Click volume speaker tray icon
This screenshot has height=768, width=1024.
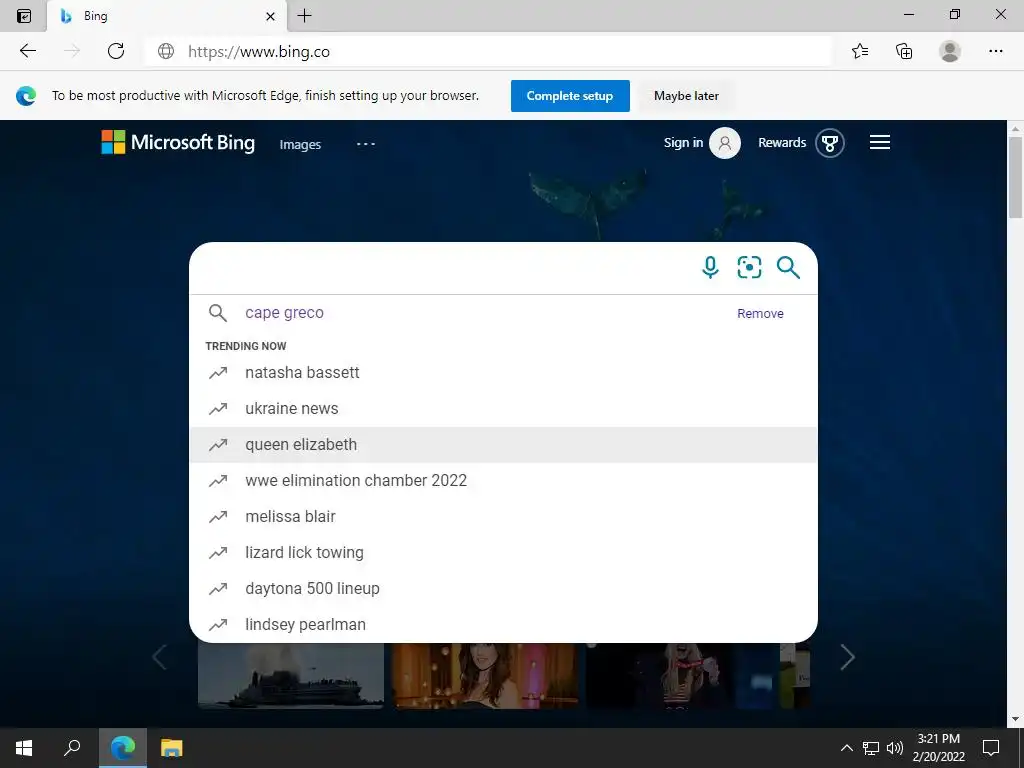coord(895,748)
